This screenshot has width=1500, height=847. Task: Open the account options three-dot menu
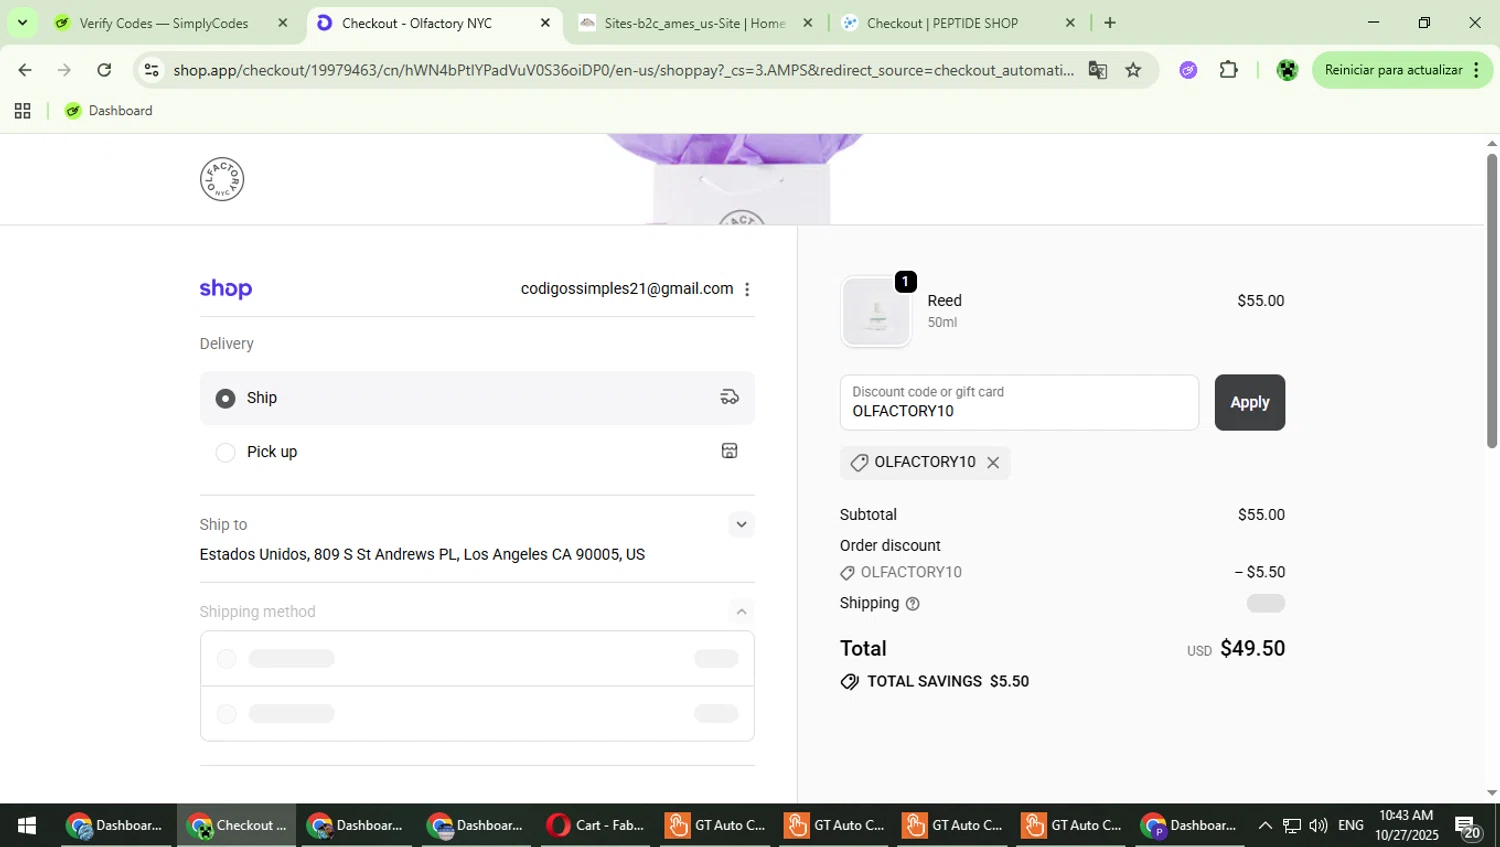747,289
